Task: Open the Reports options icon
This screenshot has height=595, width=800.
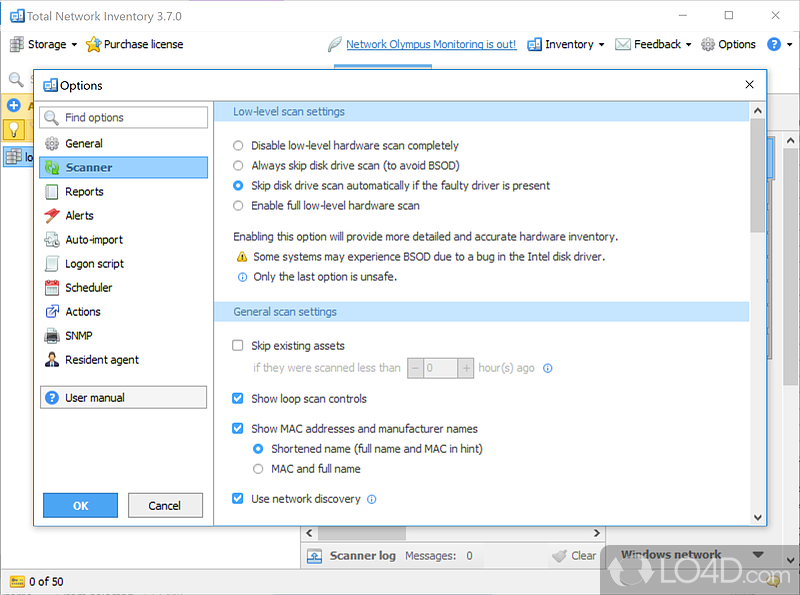Action: pyautogui.click(x=52, y=191)
